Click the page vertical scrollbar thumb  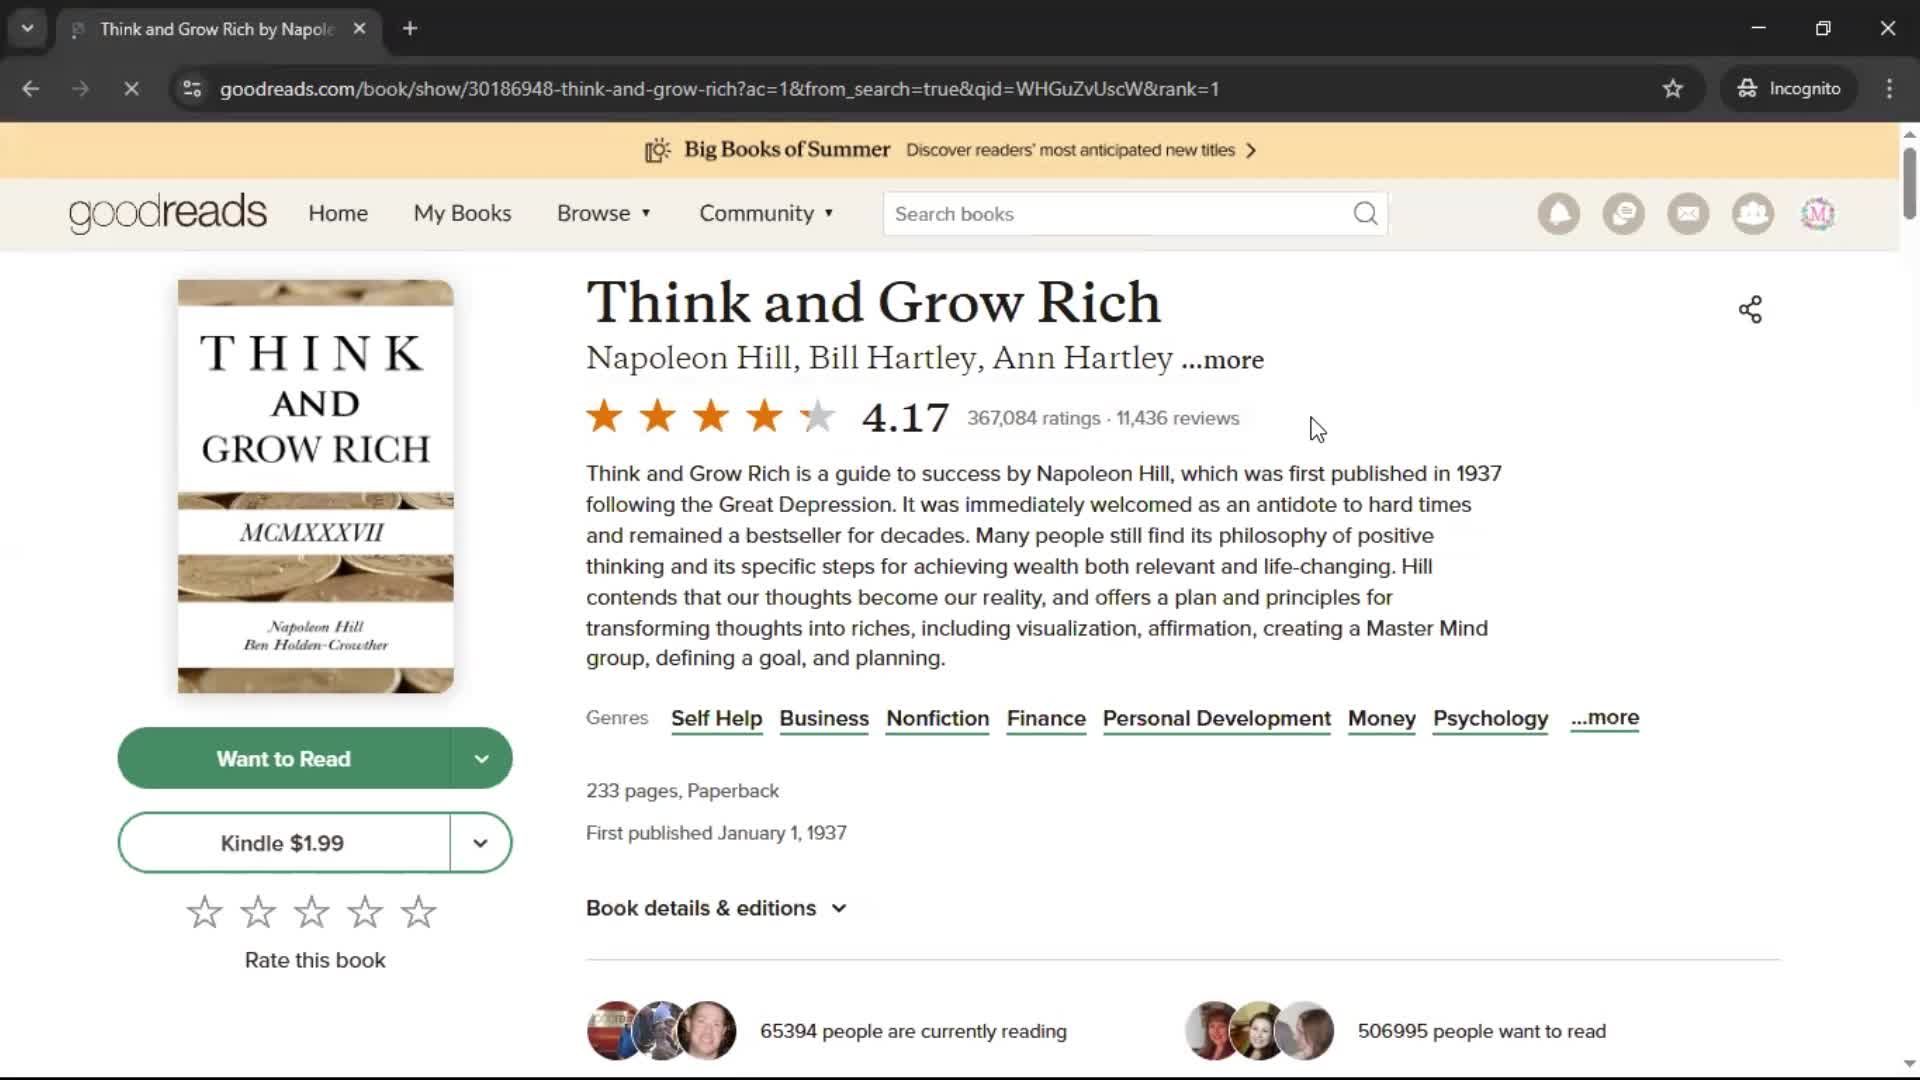coord(1909,183)
